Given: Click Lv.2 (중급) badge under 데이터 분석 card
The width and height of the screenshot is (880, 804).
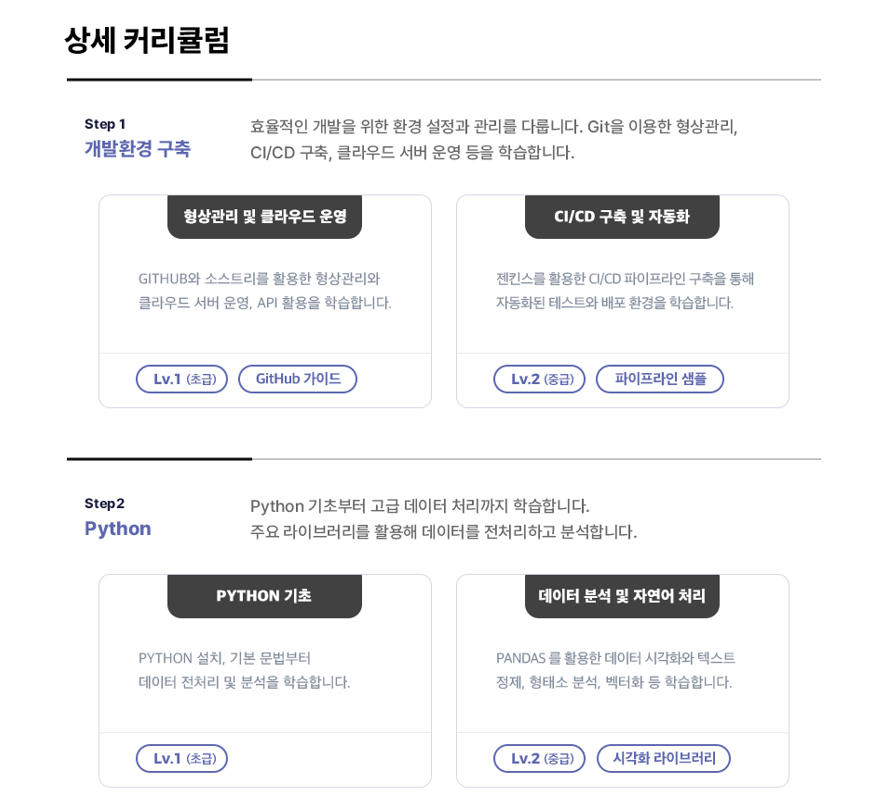Looking at the screenshot, I should tap(539, 758).
